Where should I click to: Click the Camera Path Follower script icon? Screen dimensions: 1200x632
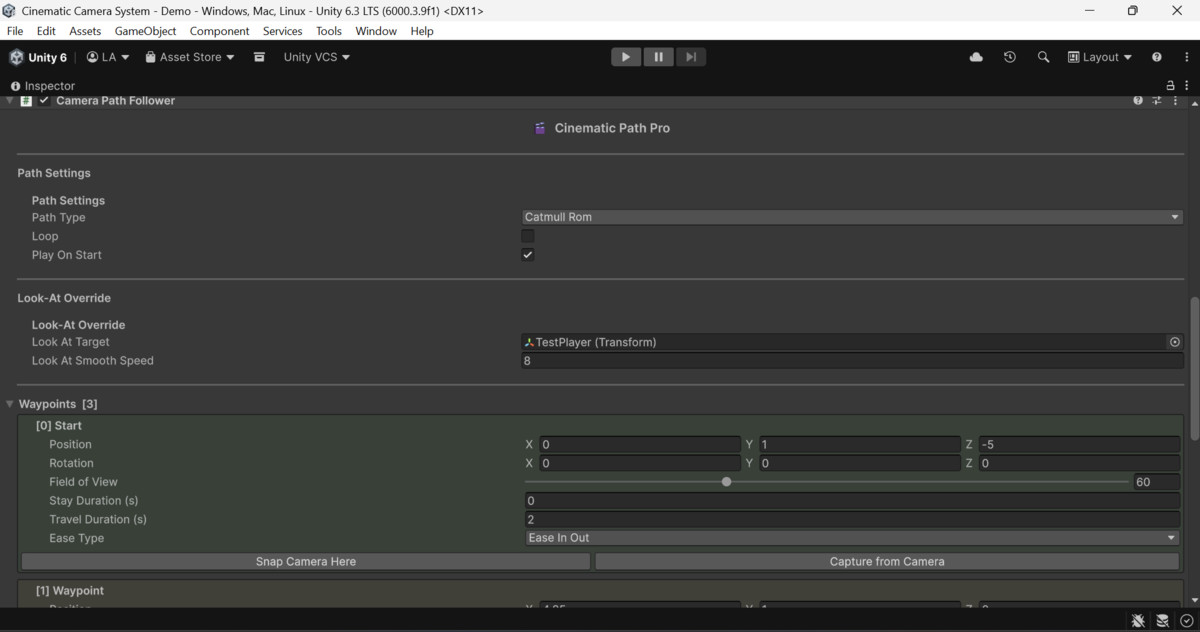(27, 100)
